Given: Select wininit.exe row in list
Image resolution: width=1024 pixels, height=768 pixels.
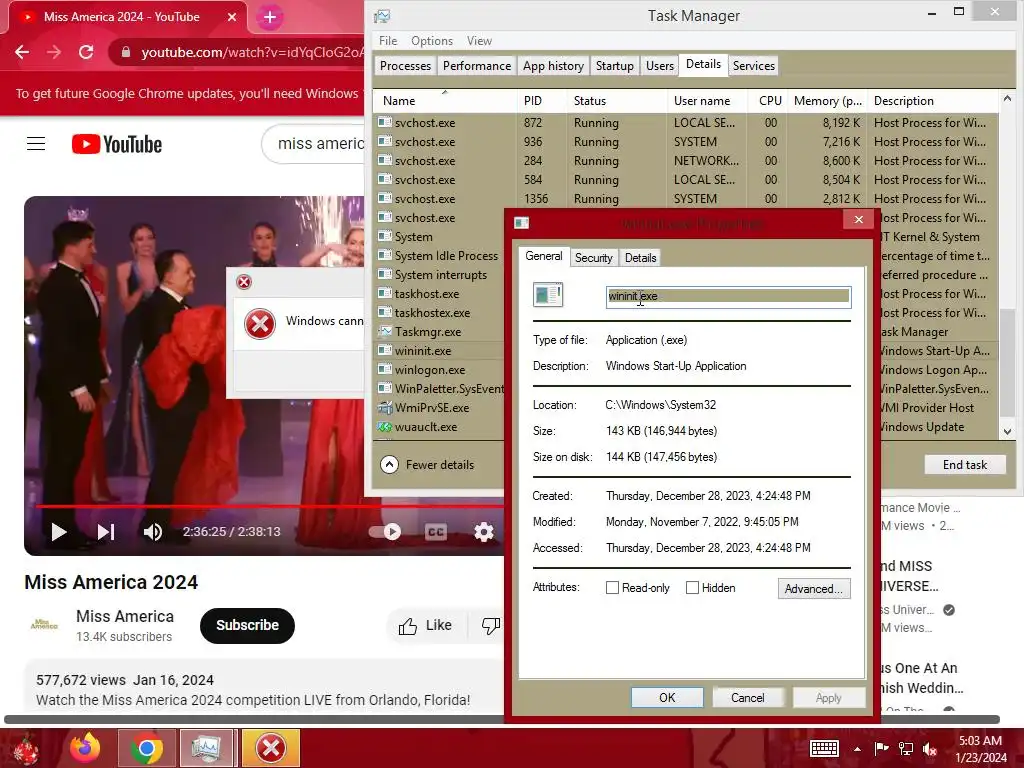Looking at the screenshot, I should (440, 351).
